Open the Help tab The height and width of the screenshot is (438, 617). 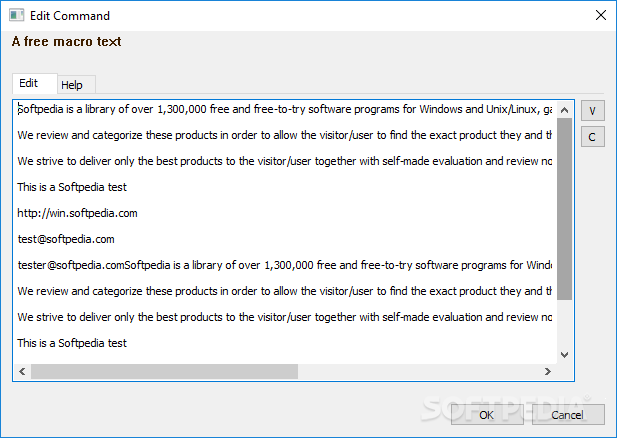pyautogui.click(x=76, y=85)
